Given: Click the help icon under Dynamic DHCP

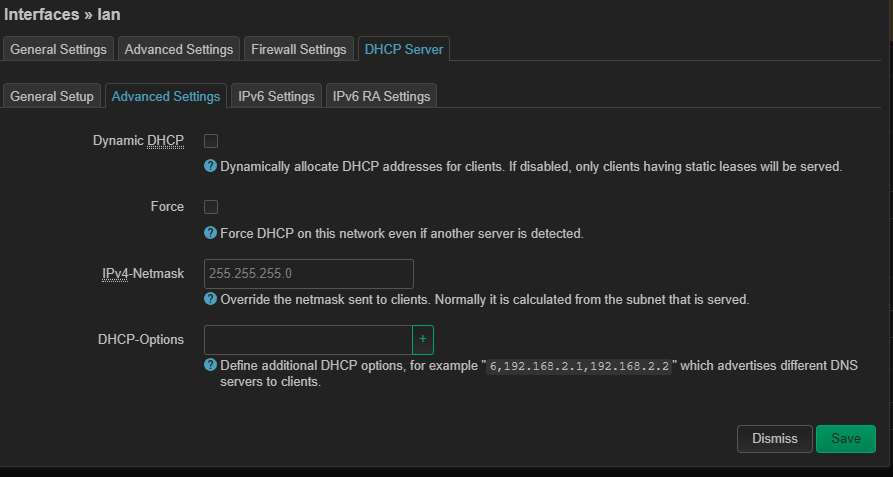Looking at the screenshot, I should pos(211,166).
